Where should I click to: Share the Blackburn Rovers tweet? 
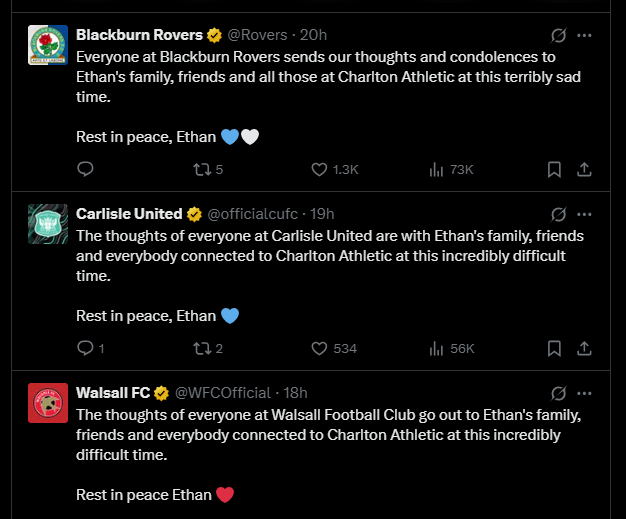click(584, 169)
